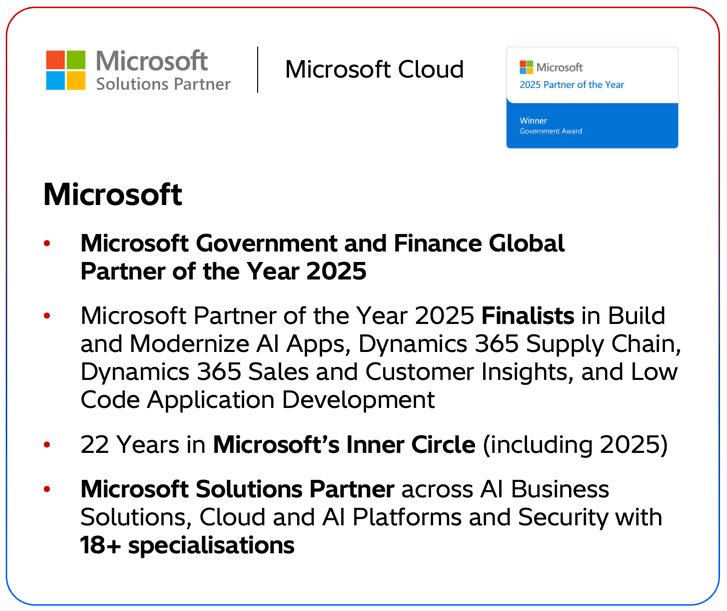Screen dimensions: 727x611
Task: Click the four-colored Microsoft Solutions Partner logo
Action: pyautogui.click(x=68, y=69)
